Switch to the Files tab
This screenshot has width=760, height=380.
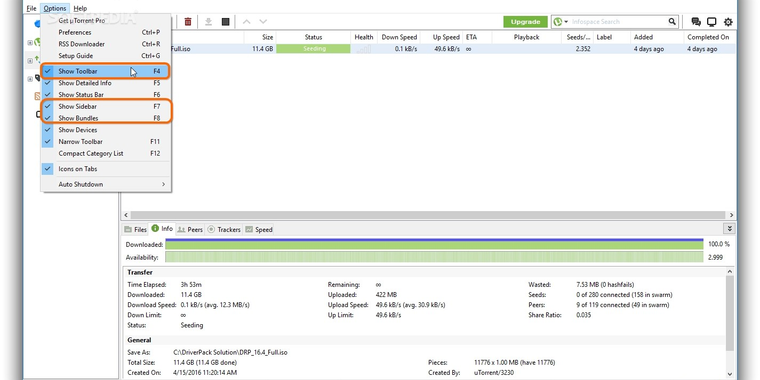point(135,229)
